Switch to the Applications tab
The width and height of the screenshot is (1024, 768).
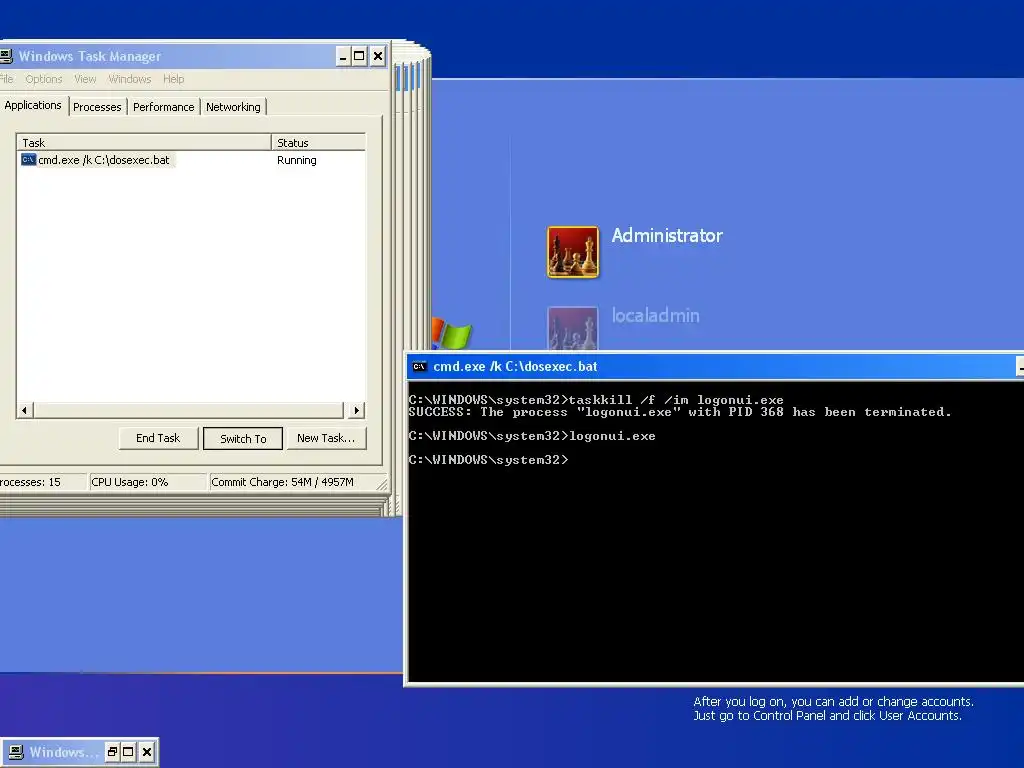point(33,105)
